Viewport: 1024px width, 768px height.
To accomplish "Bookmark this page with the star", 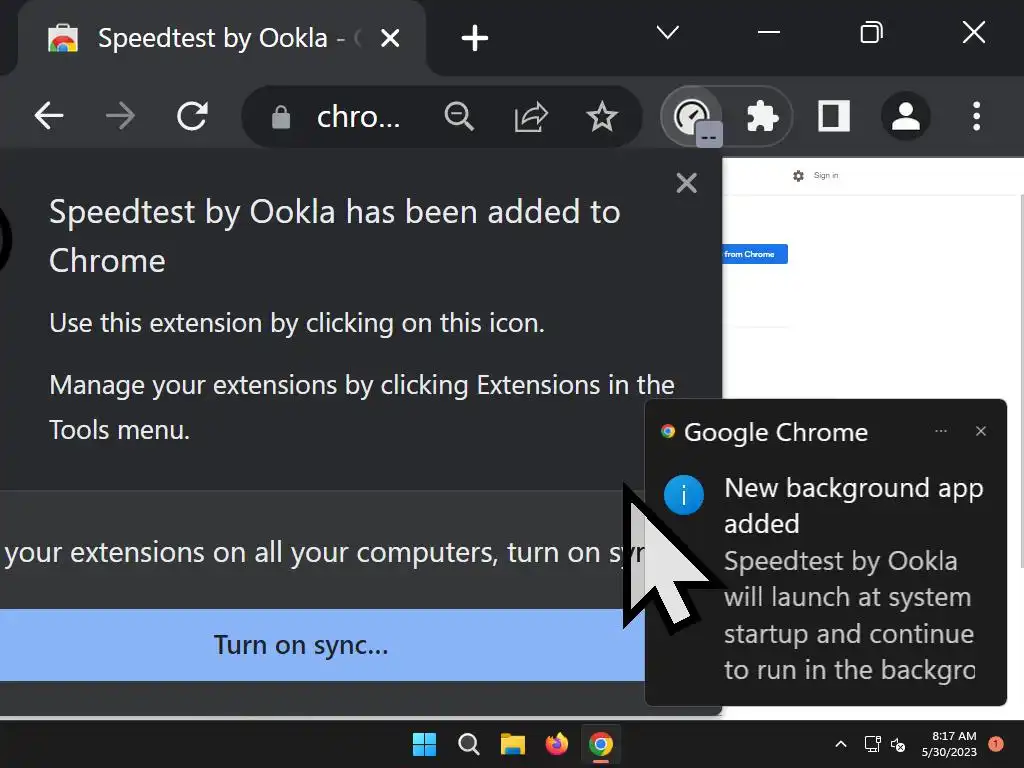I will pyautogui.click(x=601, y=117).
